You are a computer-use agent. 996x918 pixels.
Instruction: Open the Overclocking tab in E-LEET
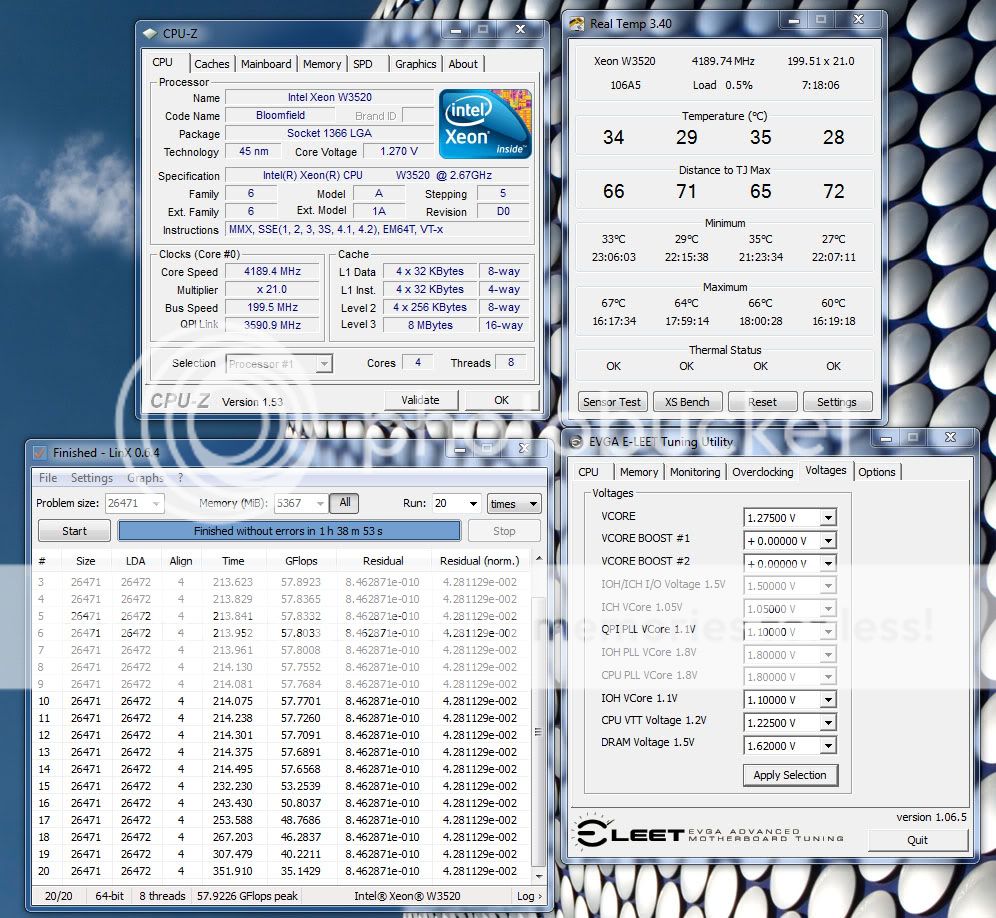[762, 472]
